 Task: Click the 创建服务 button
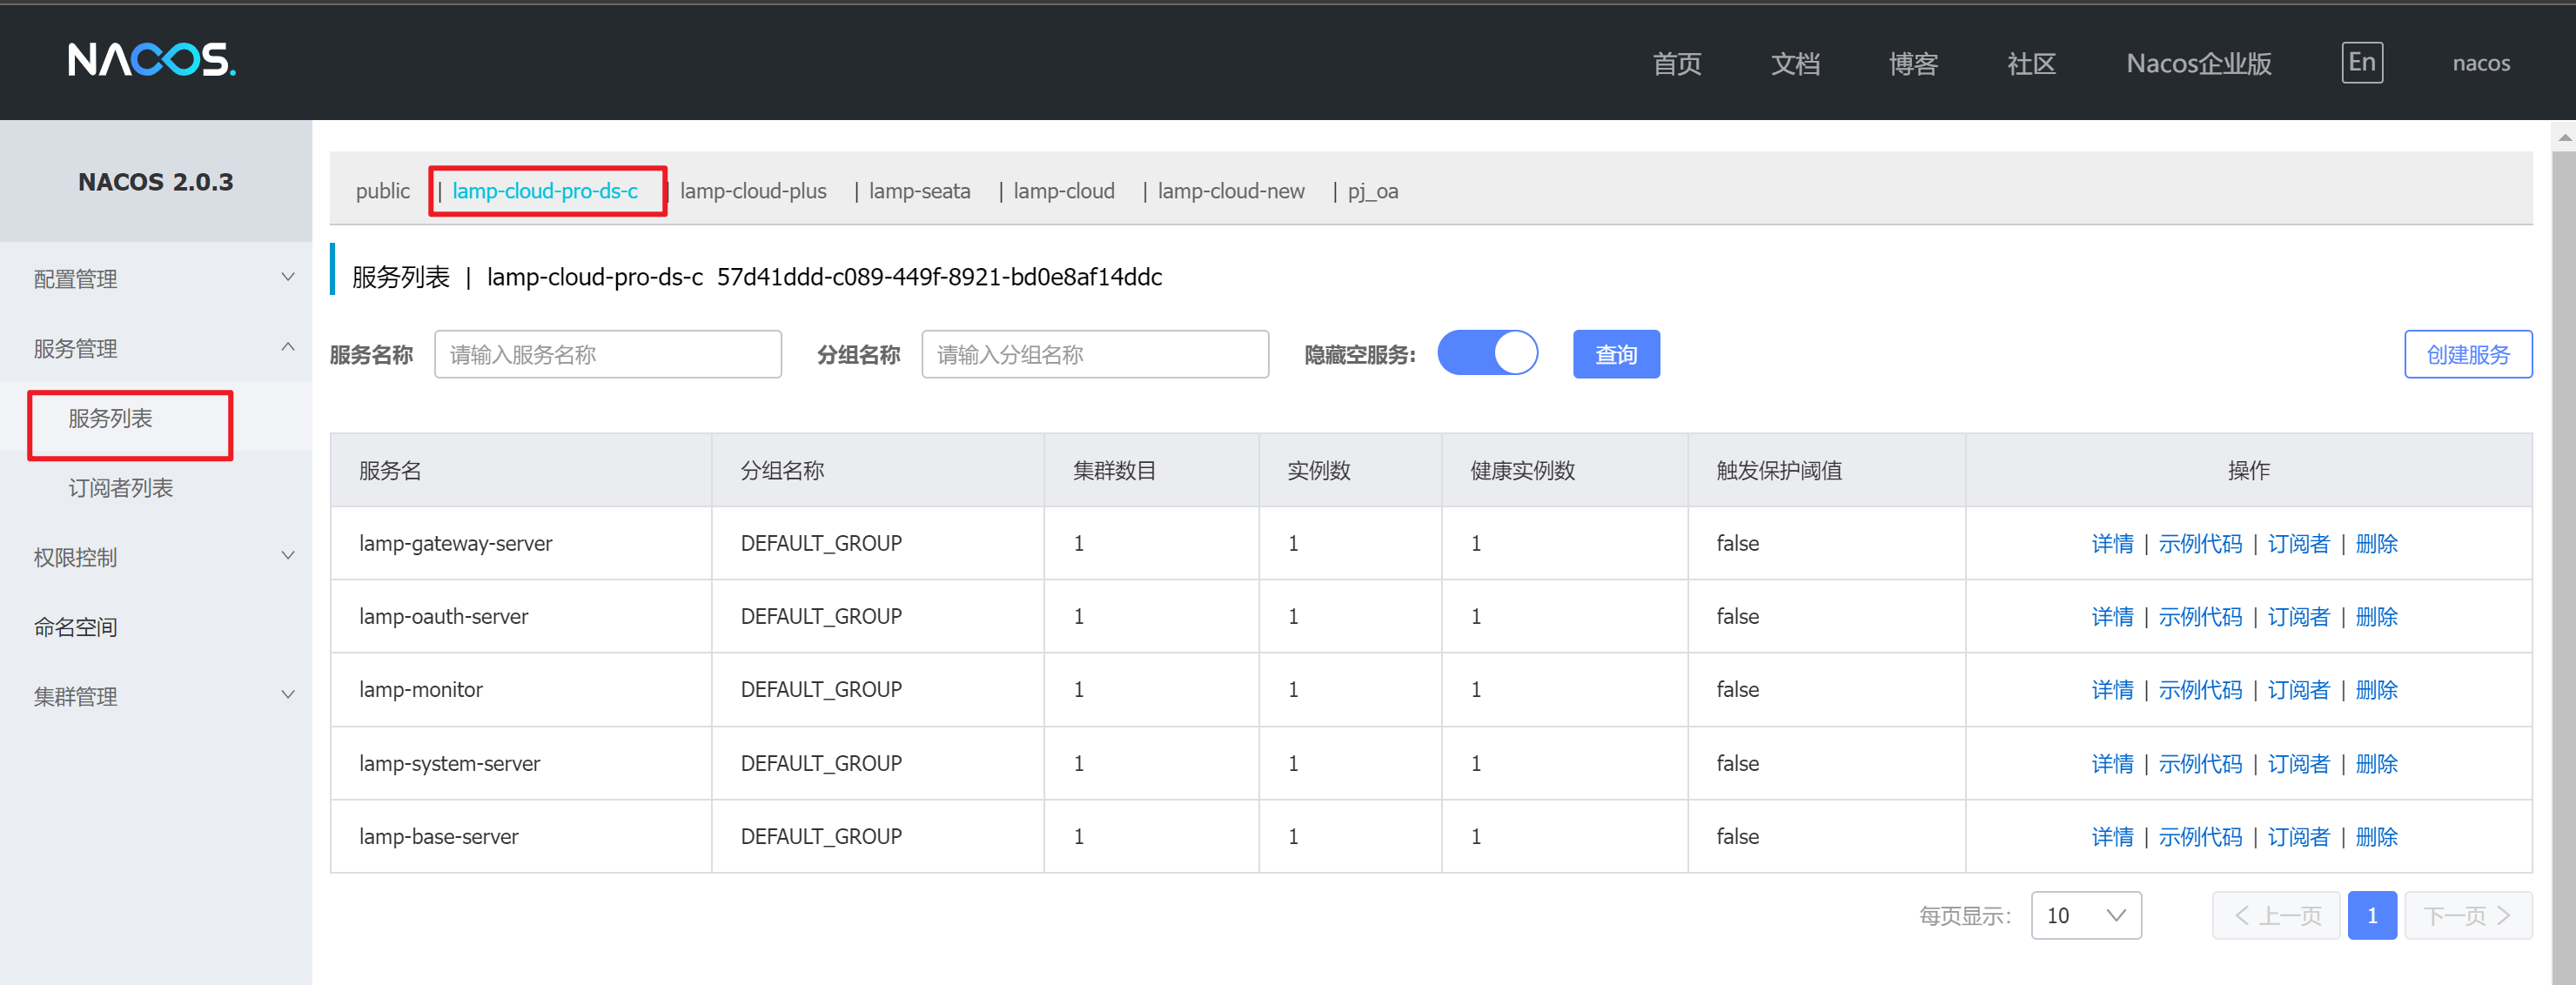coord(2467,355)
